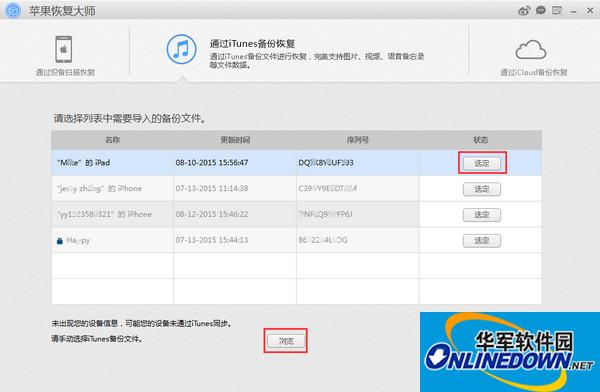Minimize the recovery app window
Screen dimensions: 600x392
point(573,12)
